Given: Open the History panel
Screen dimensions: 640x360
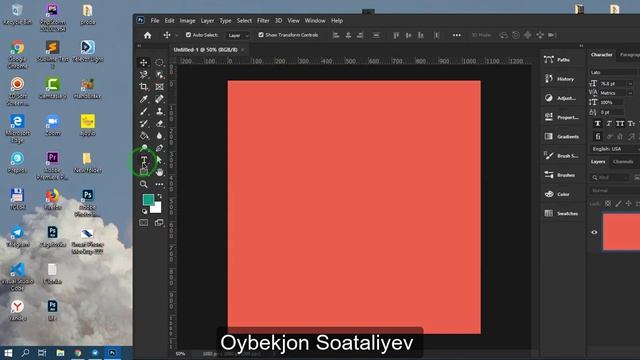Looking at the screenshot, I should (562, 79).
